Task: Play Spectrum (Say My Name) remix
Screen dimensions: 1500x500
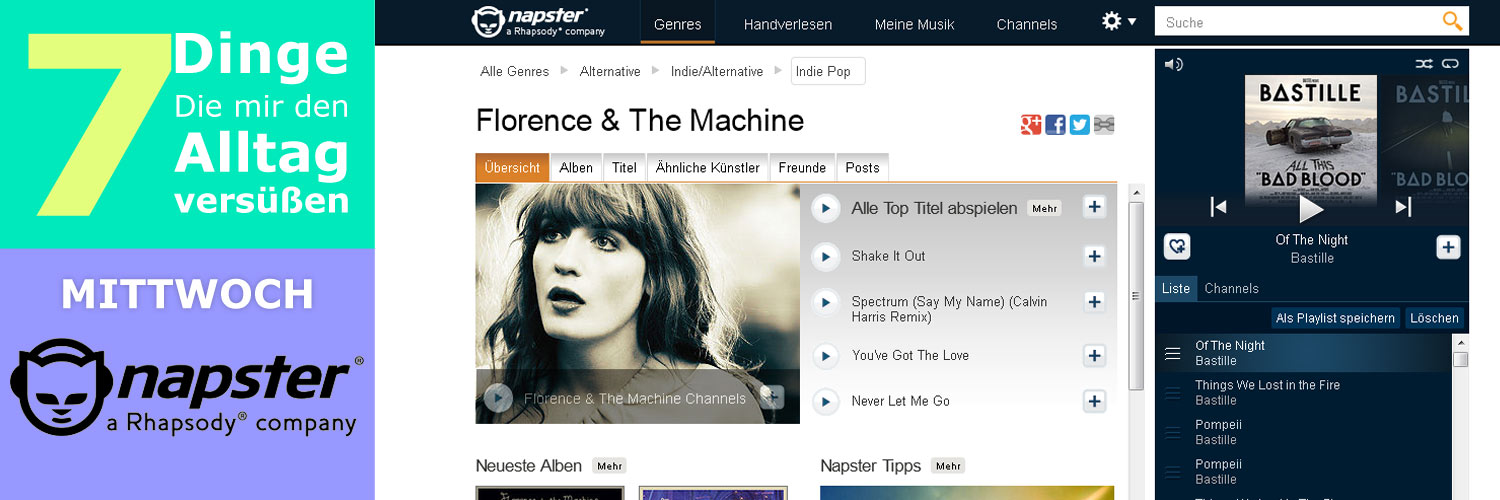Action: 825,302
